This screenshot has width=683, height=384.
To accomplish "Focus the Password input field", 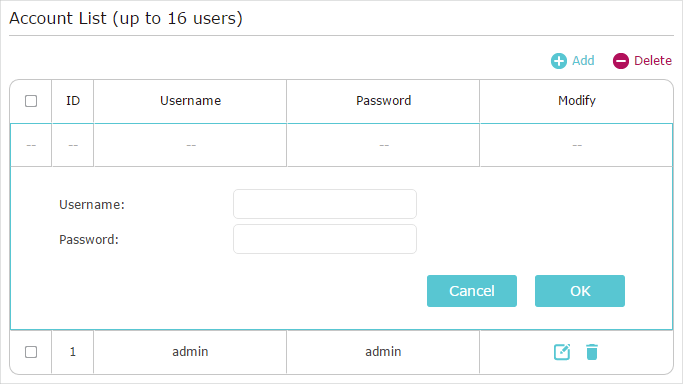I will pyautogui.click(x=325, y=239).
